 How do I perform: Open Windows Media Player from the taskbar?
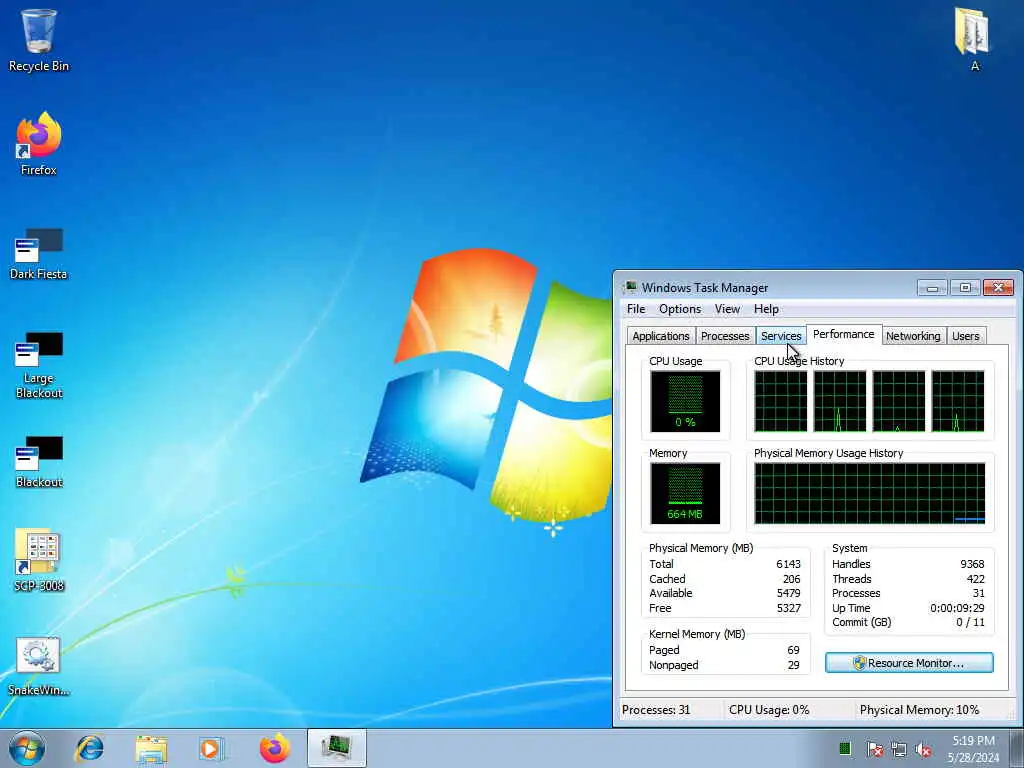point(212,748)
